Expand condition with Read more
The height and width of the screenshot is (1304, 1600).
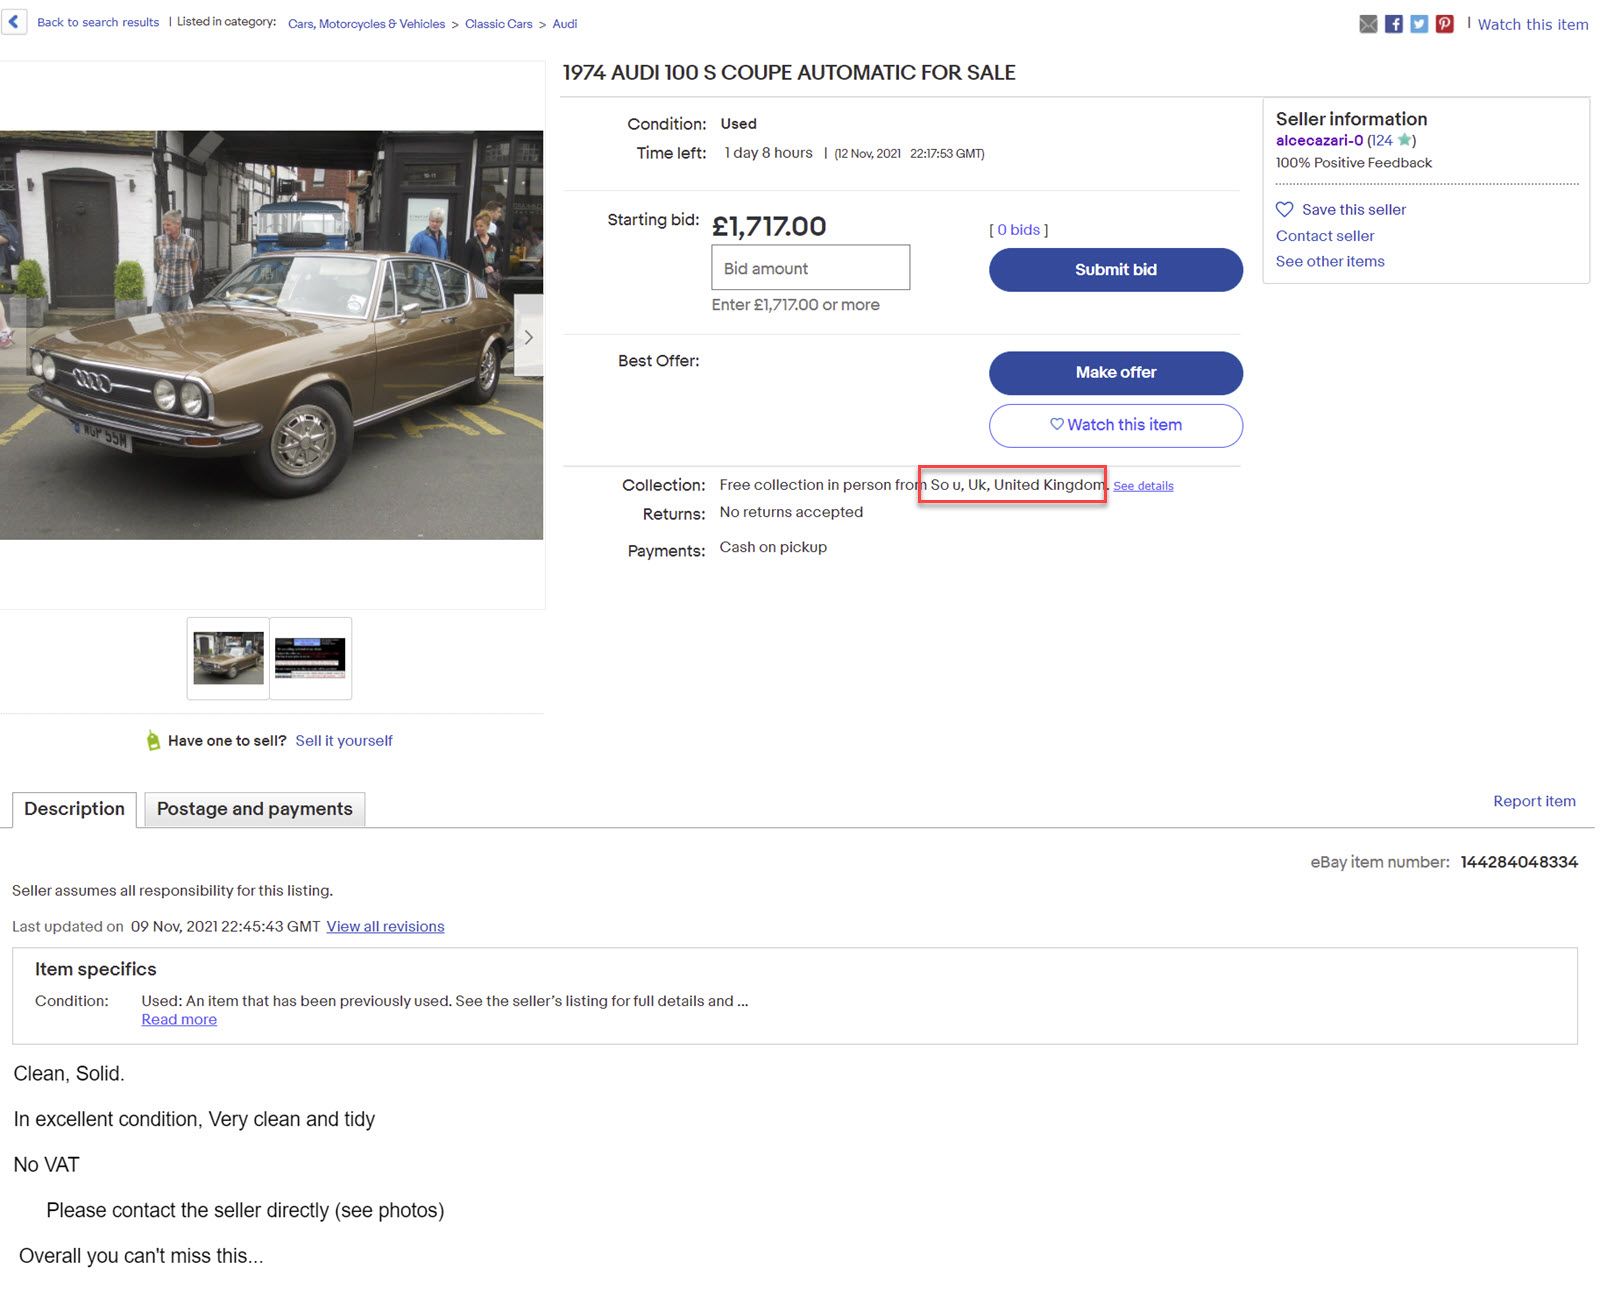[179, 1020]
